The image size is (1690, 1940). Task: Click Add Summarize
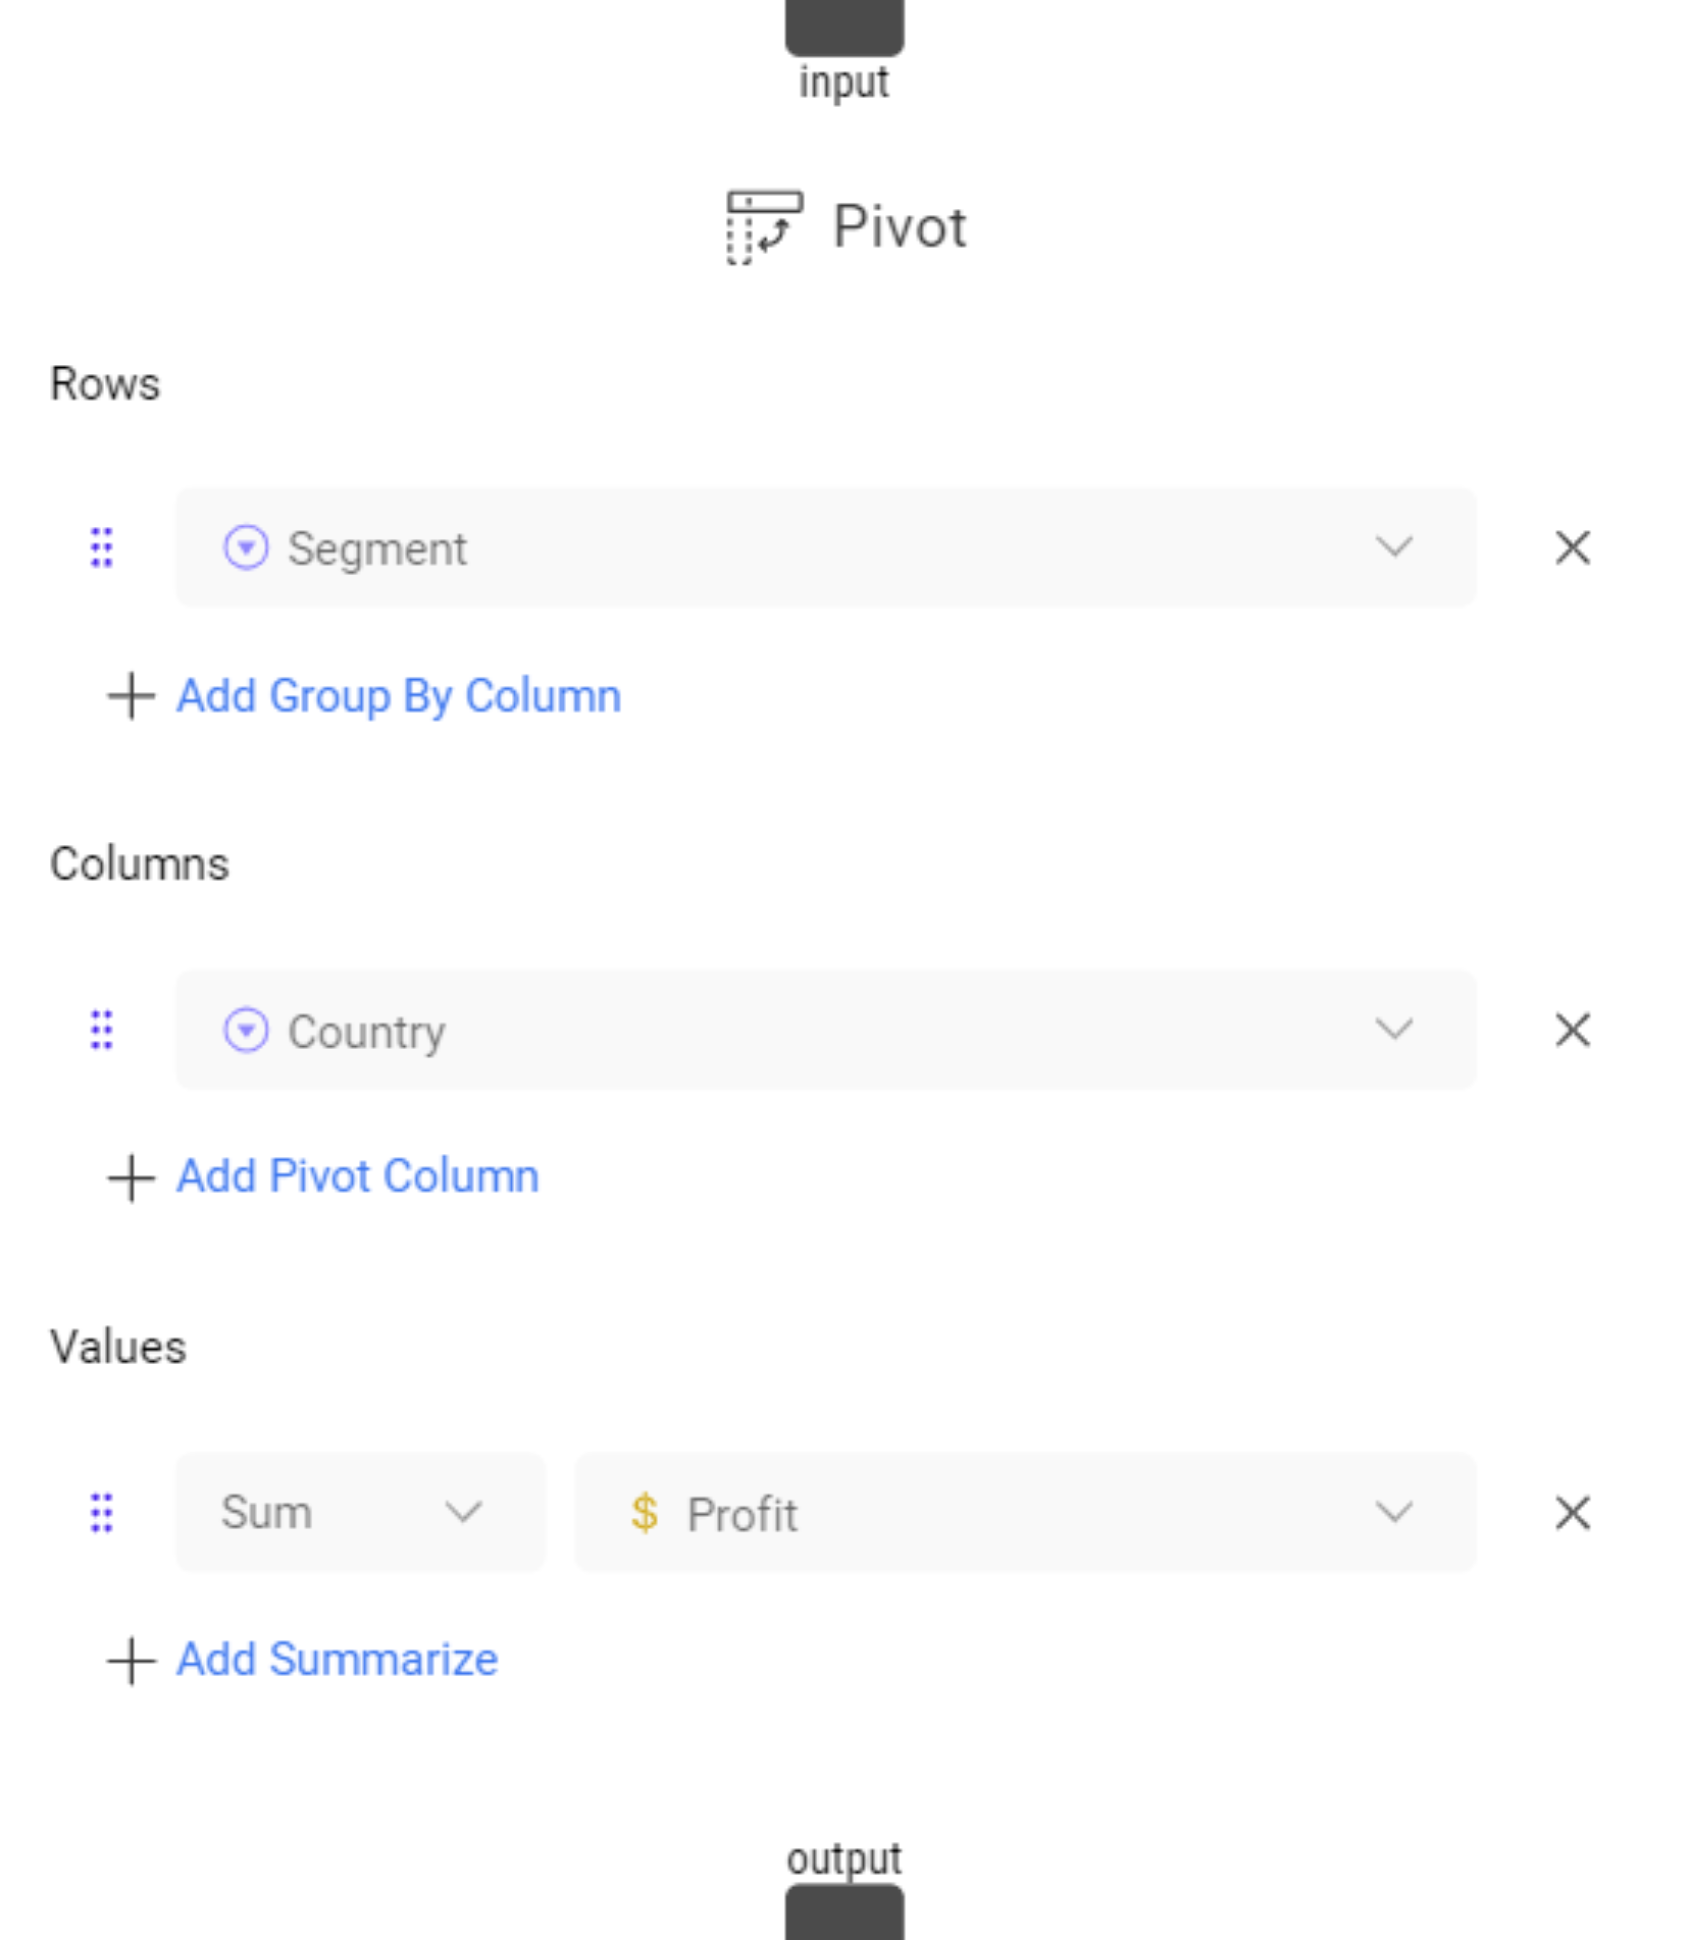[335, 1659]
